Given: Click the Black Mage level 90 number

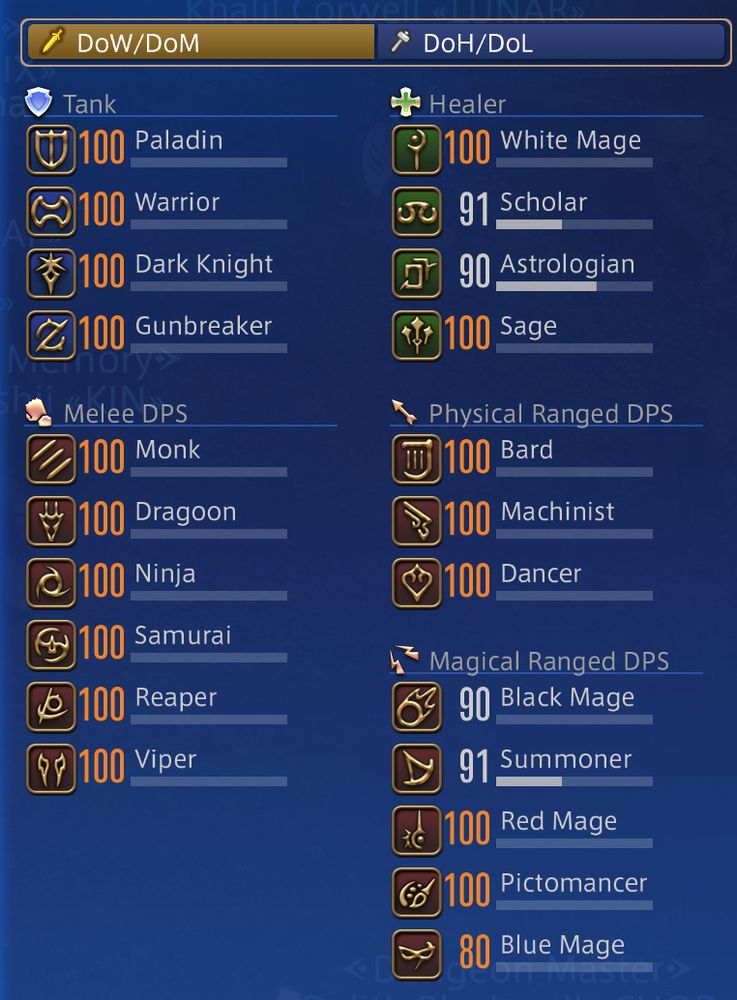Looking at the screenshot, I should (474, 705).
